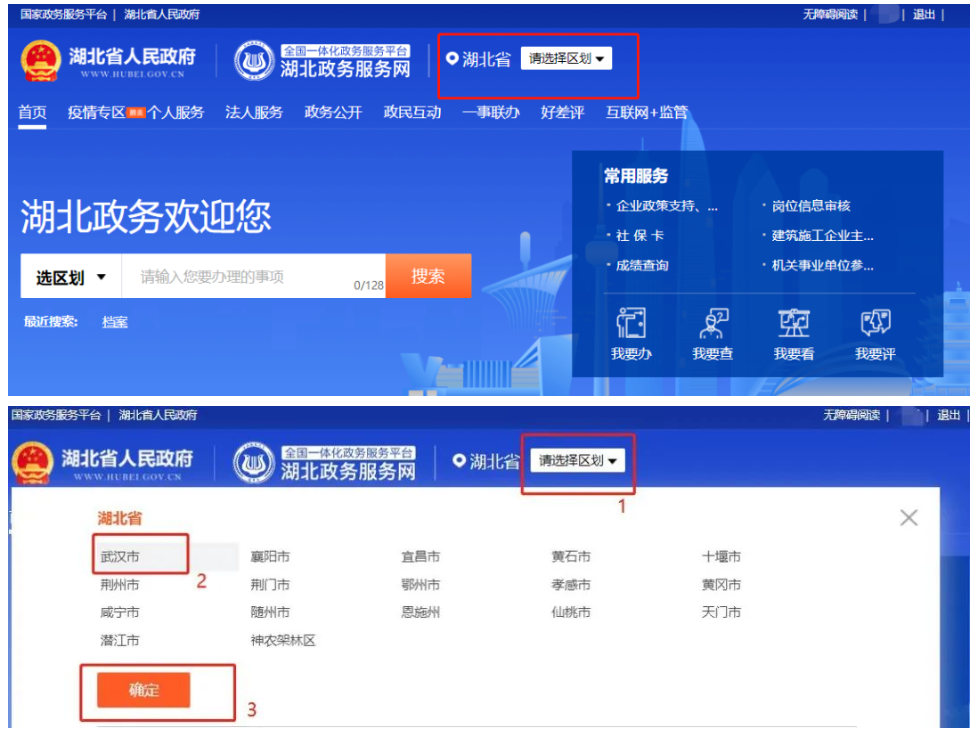Open the 请选择区划 dropdown in the top header
The image size is (974, 732).
pos(566,58)
